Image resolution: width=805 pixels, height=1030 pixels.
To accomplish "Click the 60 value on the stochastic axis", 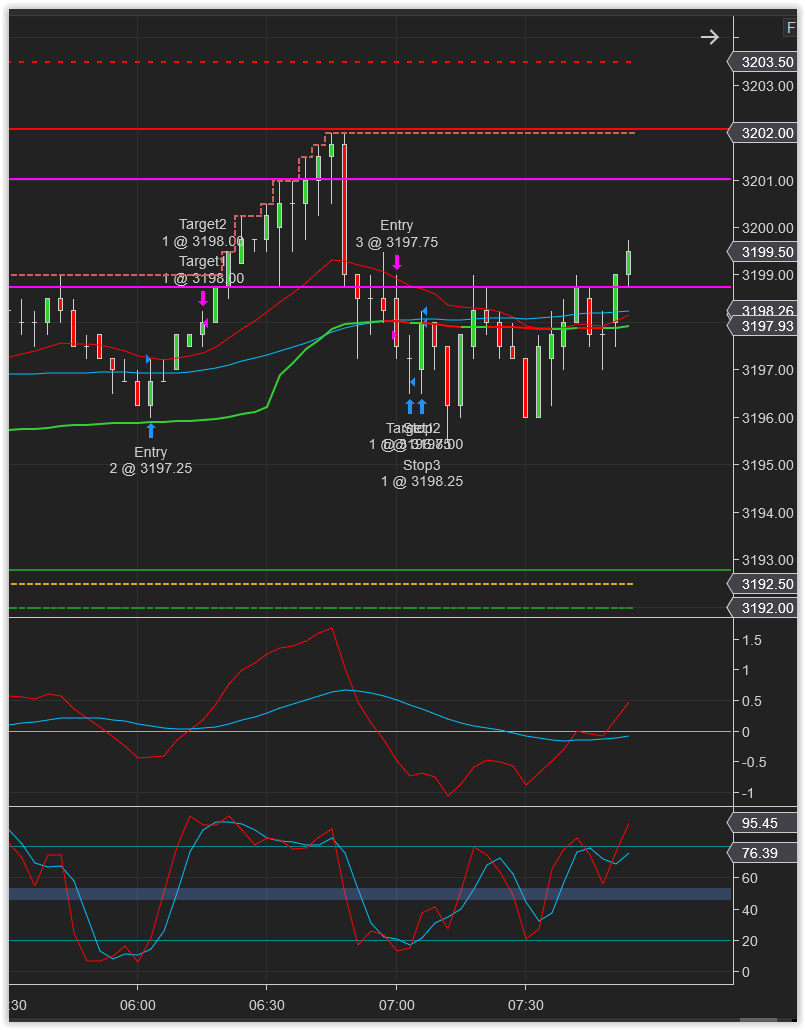I will [750, 878].
